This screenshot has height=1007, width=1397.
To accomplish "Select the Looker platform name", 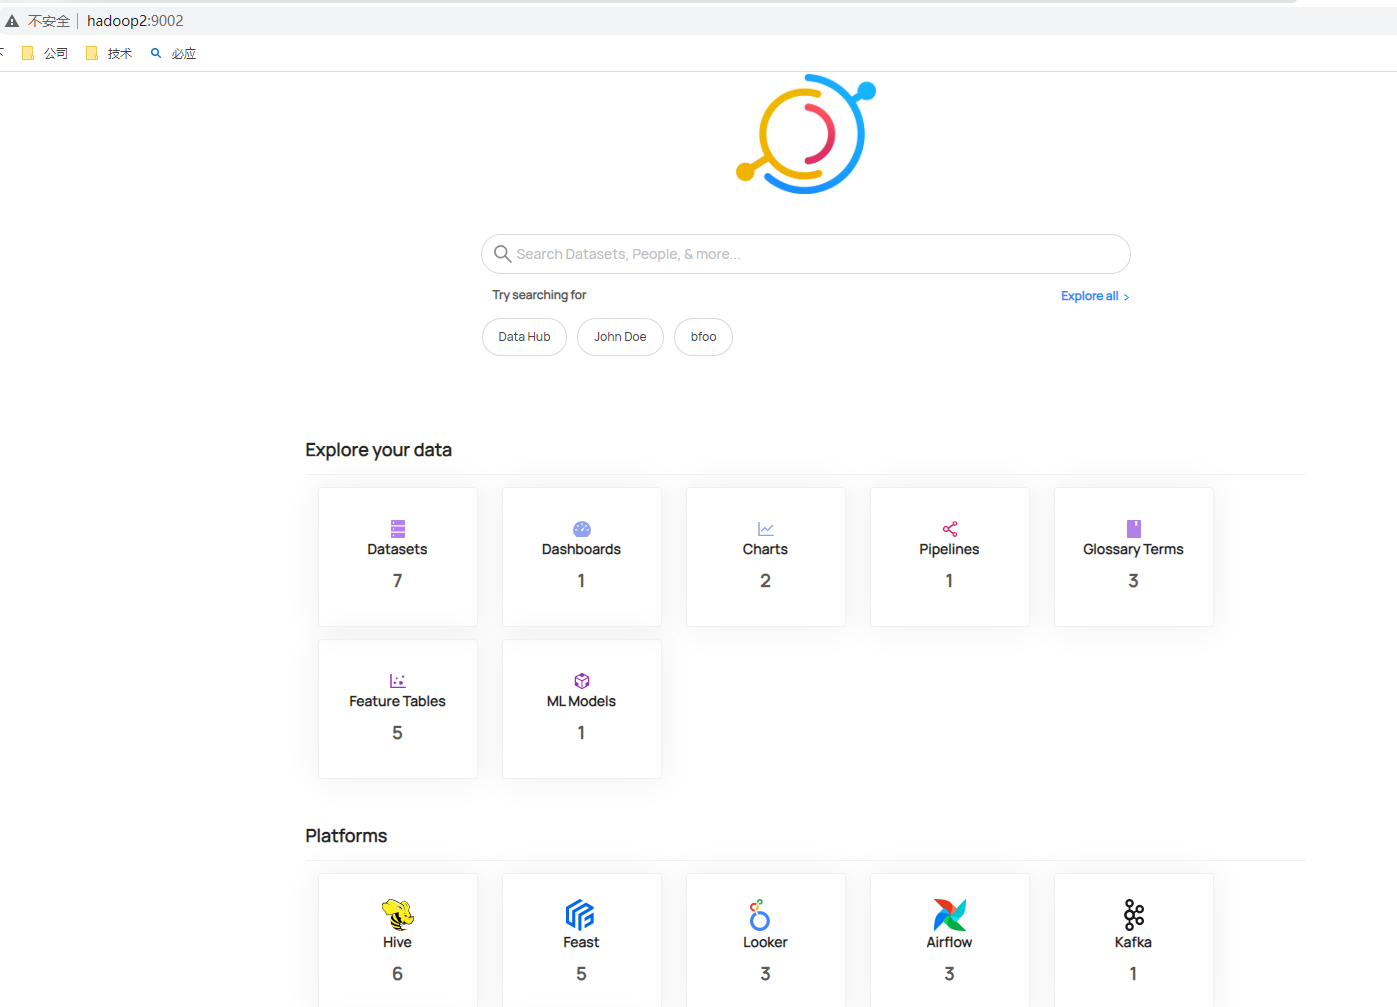I will [765, 942].
